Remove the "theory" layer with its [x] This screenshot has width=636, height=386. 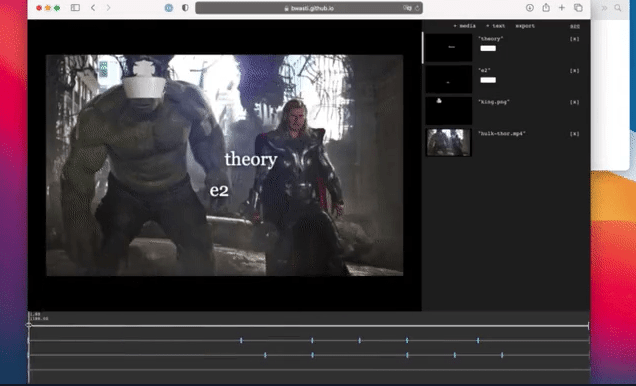575,39
